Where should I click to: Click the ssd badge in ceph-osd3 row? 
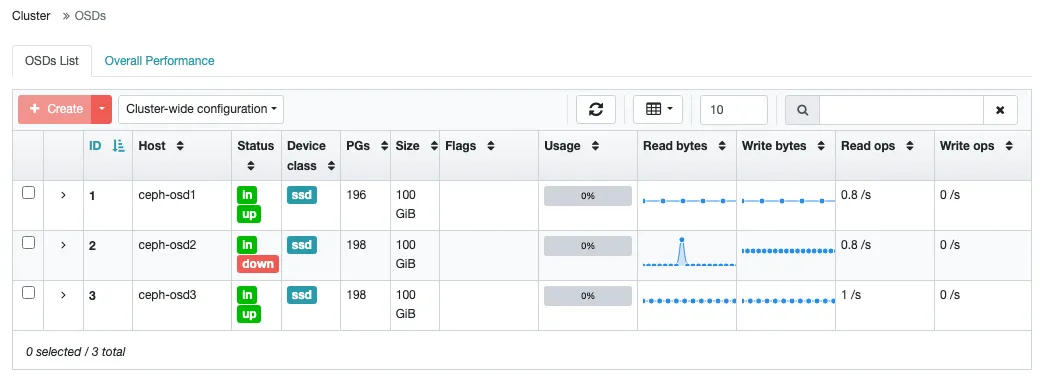(302, 295)
